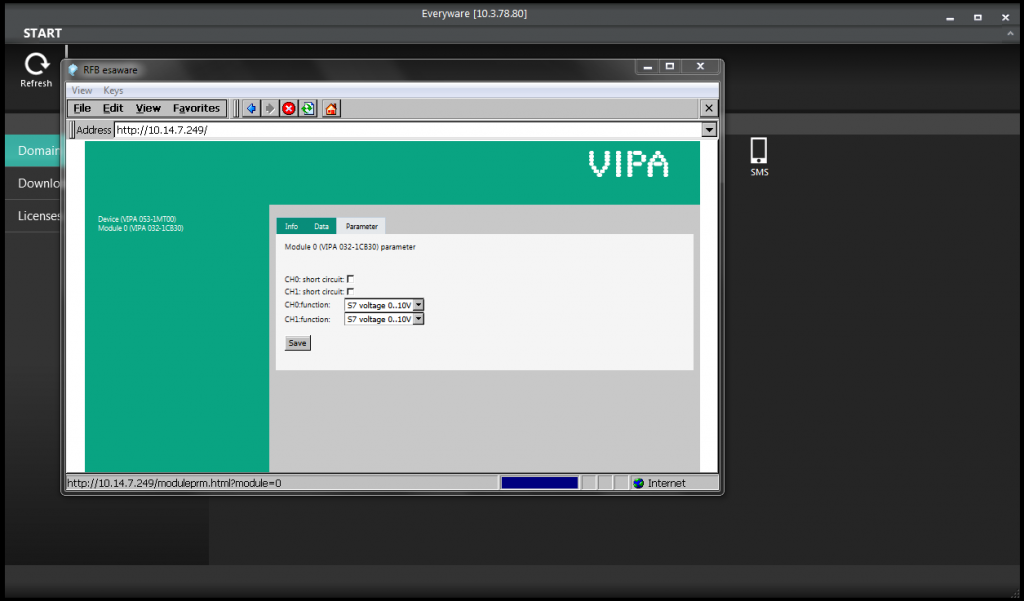This screenshot has width=1024, height=601.
Task: Click the RFB esaware window icon
Action: click(x=73, y=70)
